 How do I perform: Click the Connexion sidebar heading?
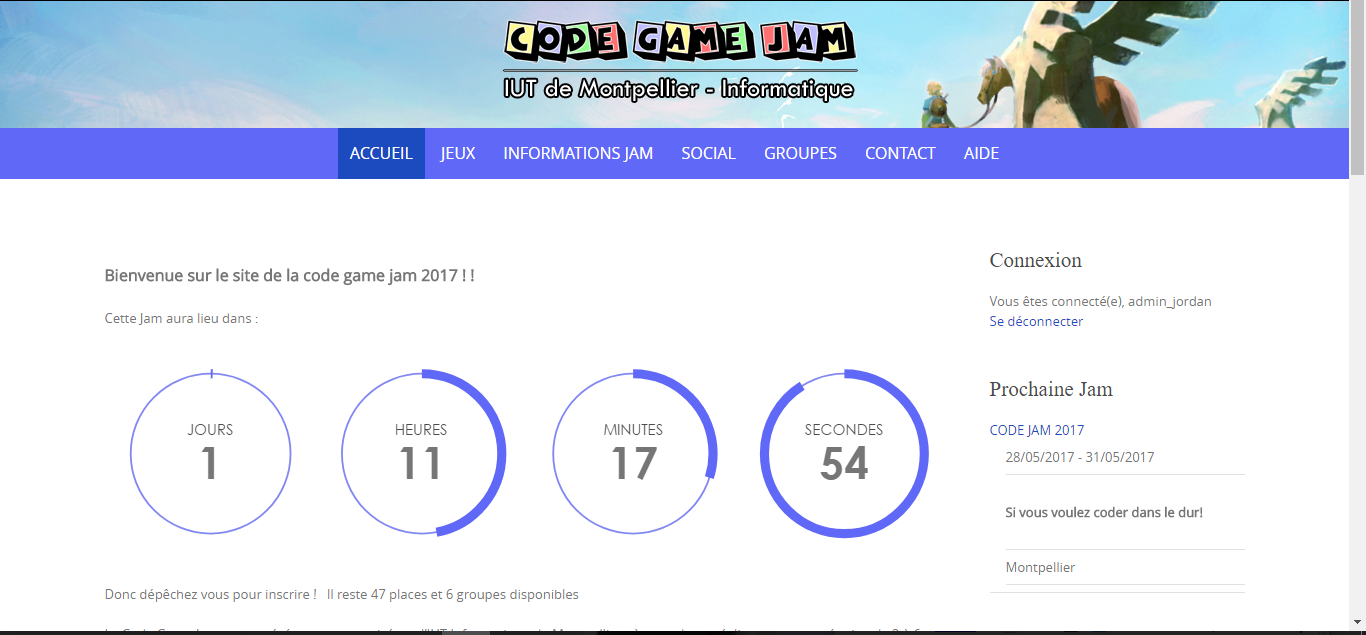tap(1036, 260)
